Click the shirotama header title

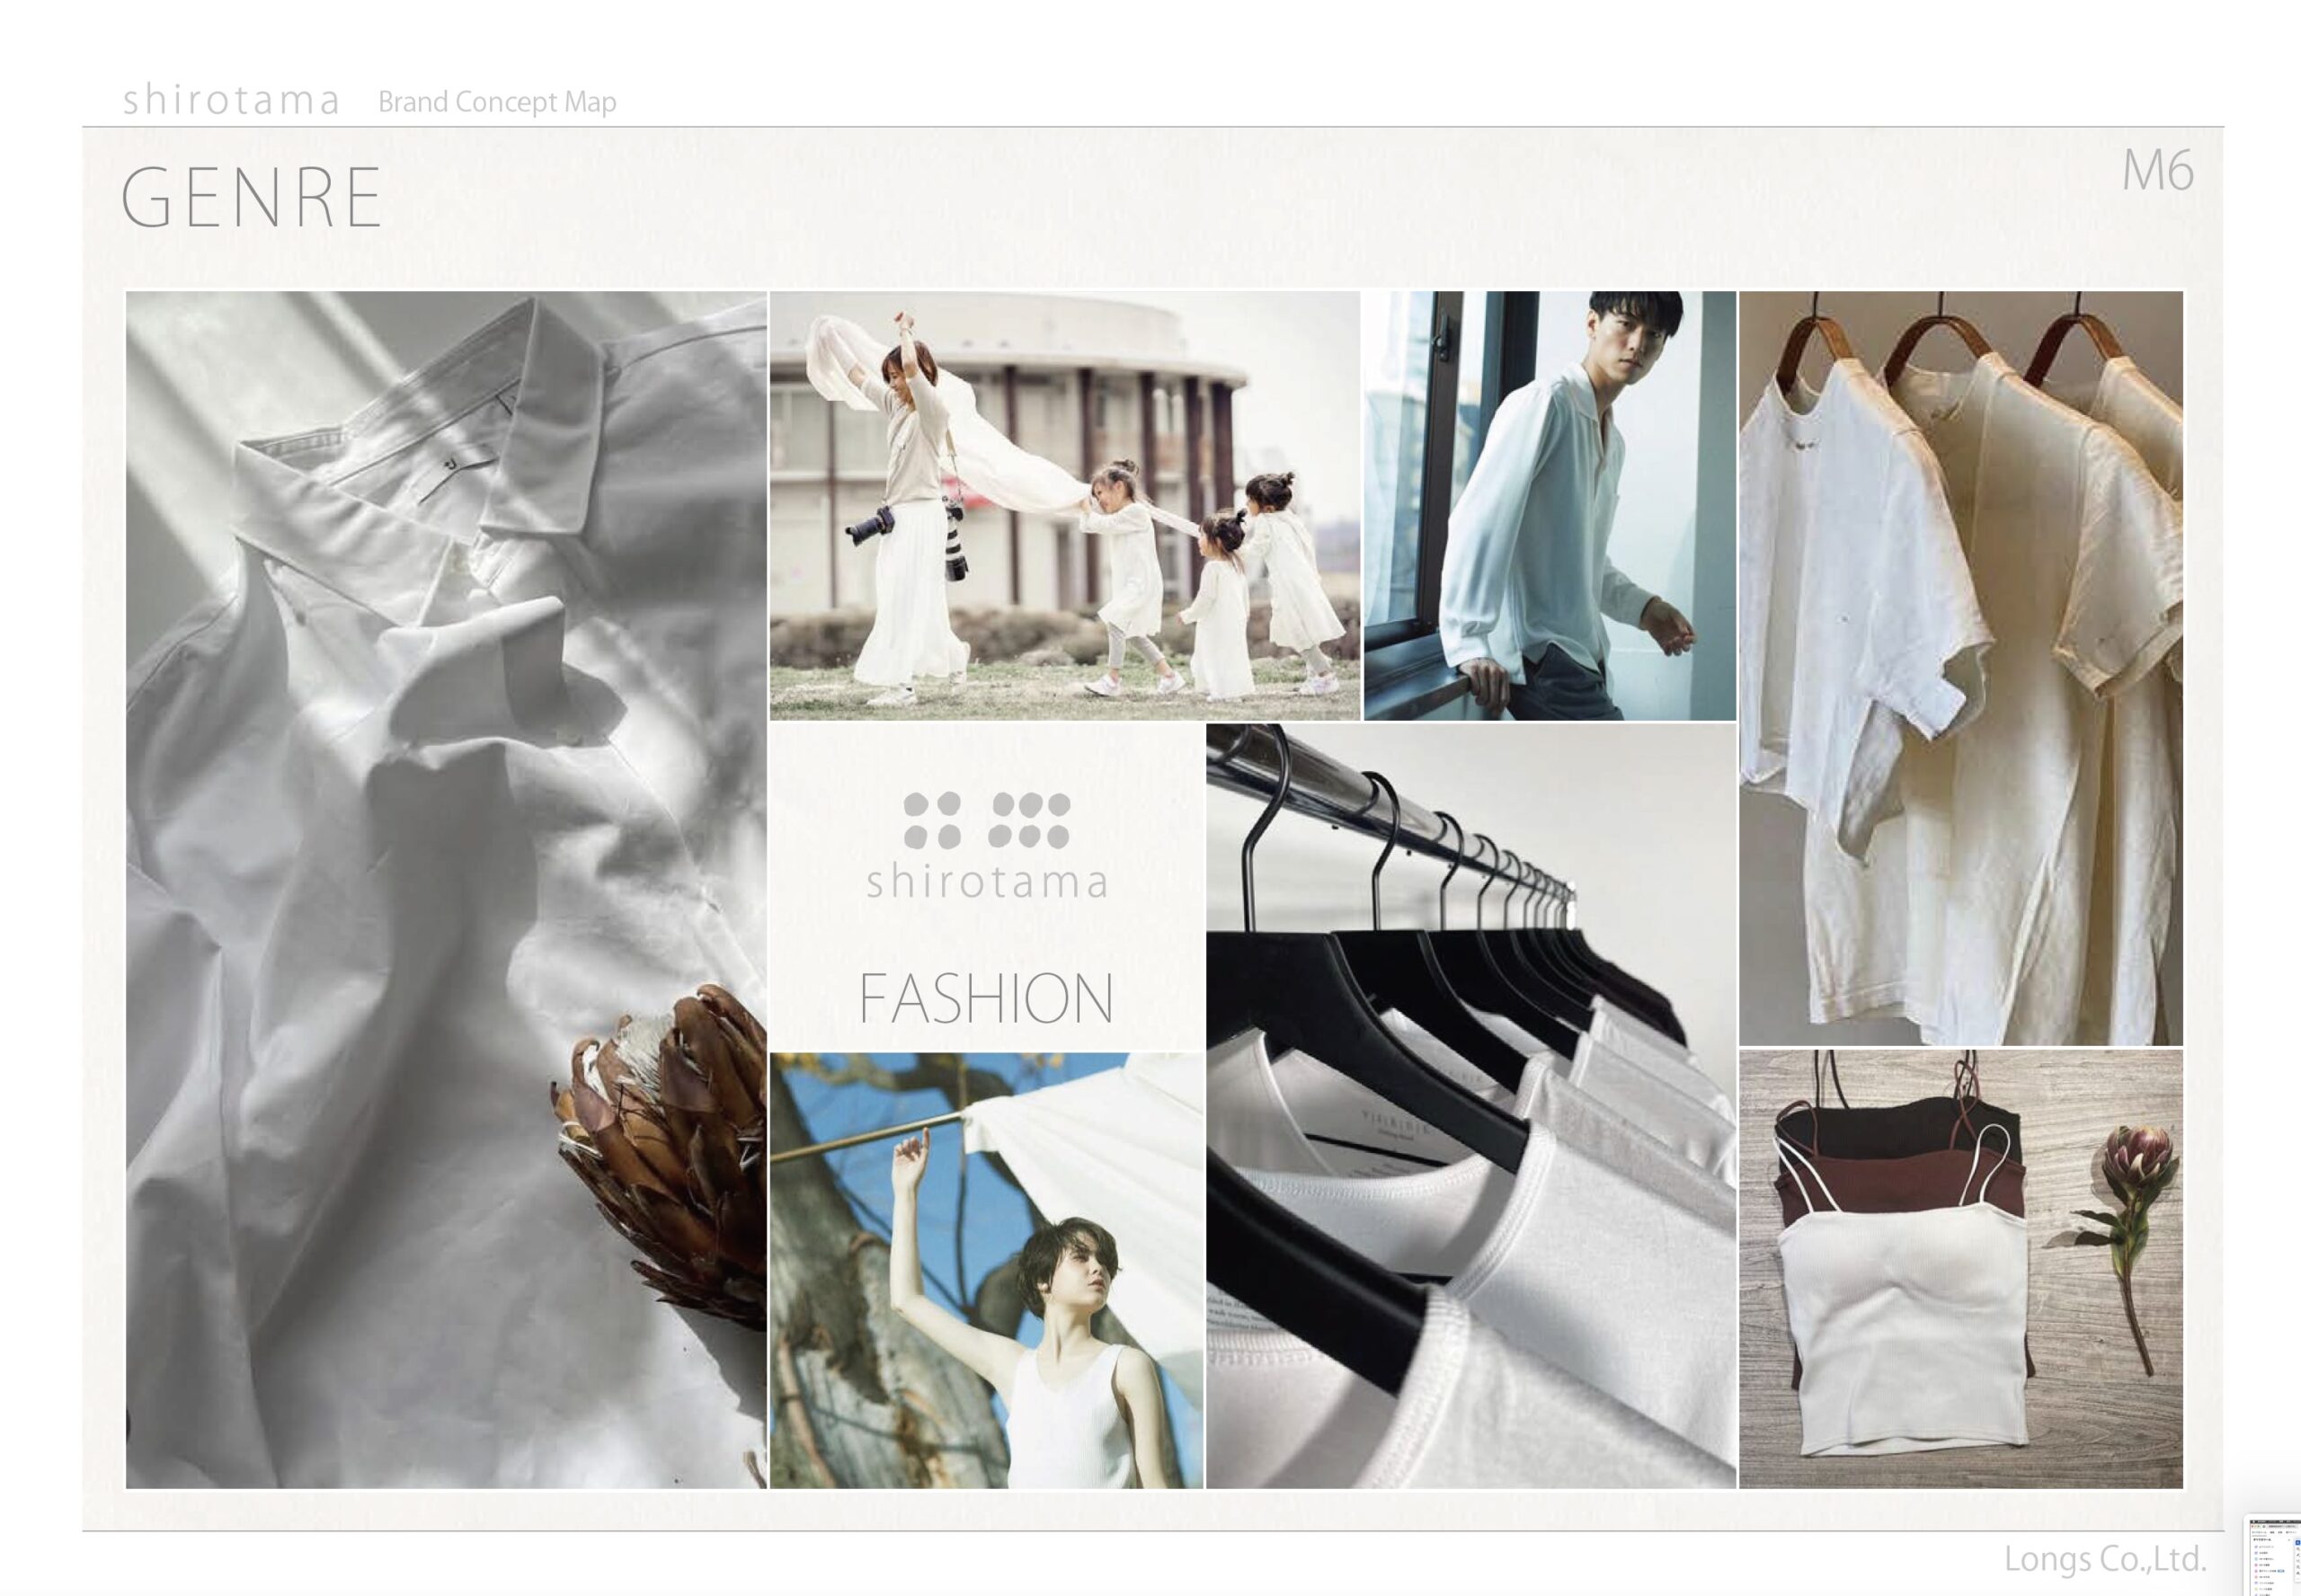click(231, 101)
